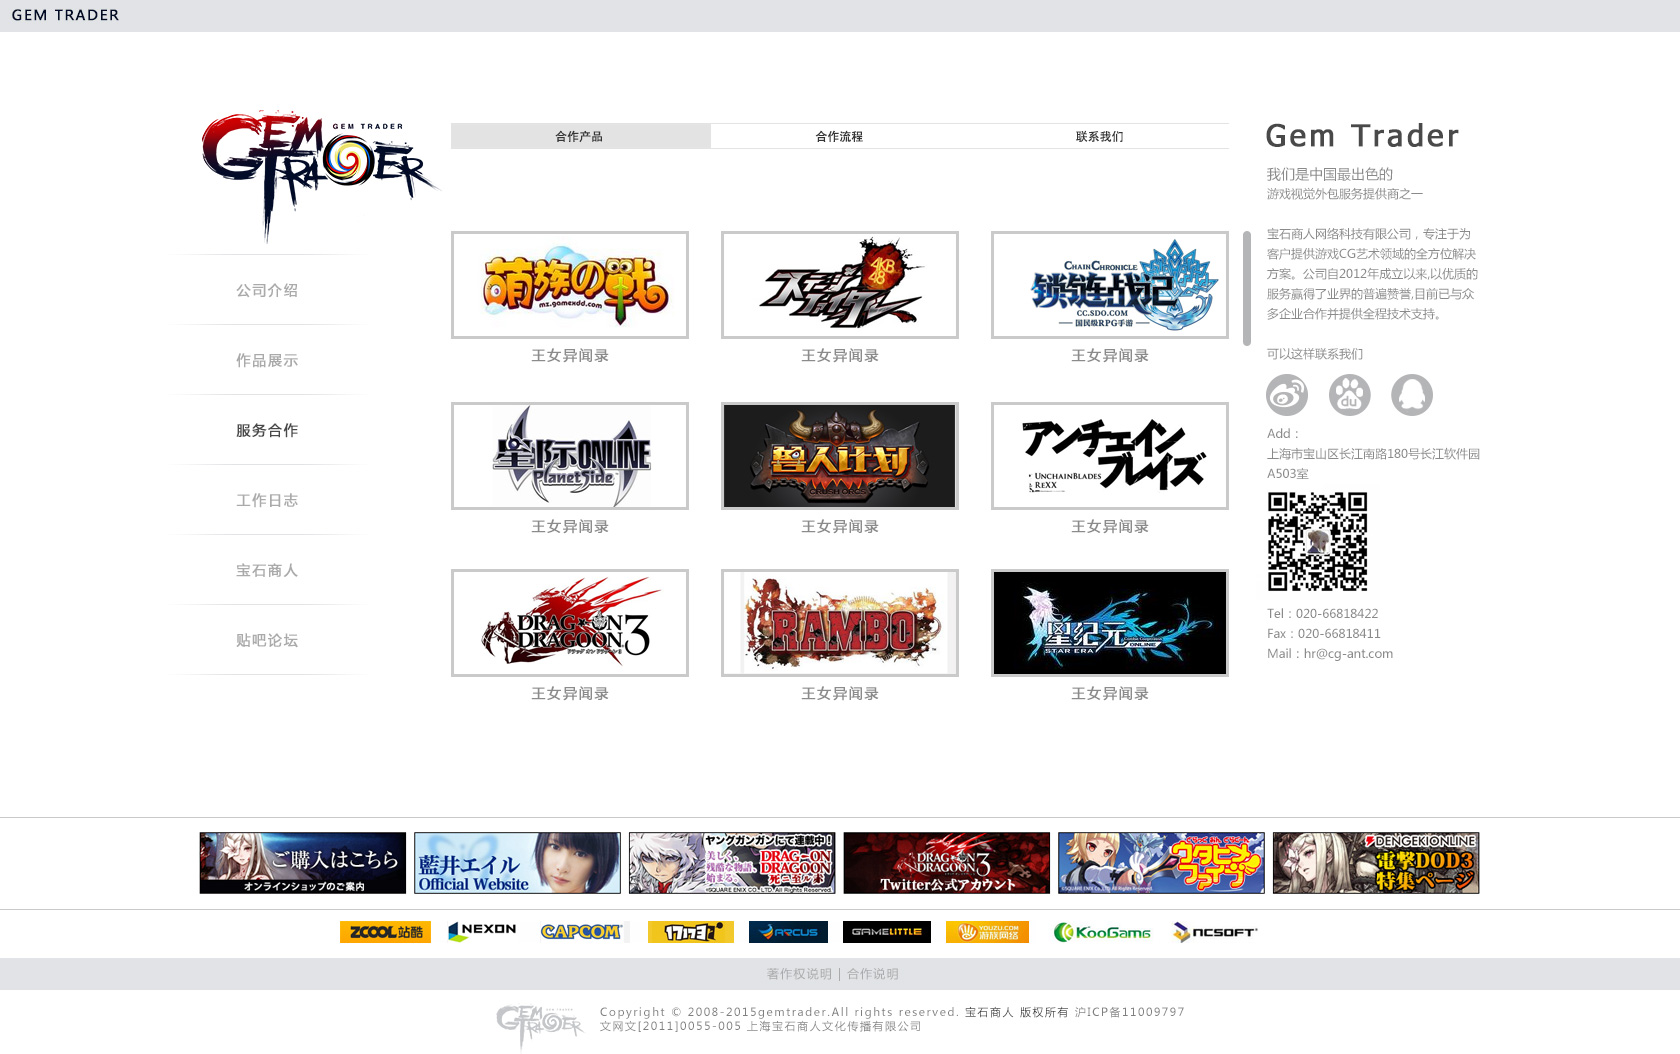Click the ヤングガンガン serialization banner
Viewport: 1680px width, 1054px height.
pos(732,863)
